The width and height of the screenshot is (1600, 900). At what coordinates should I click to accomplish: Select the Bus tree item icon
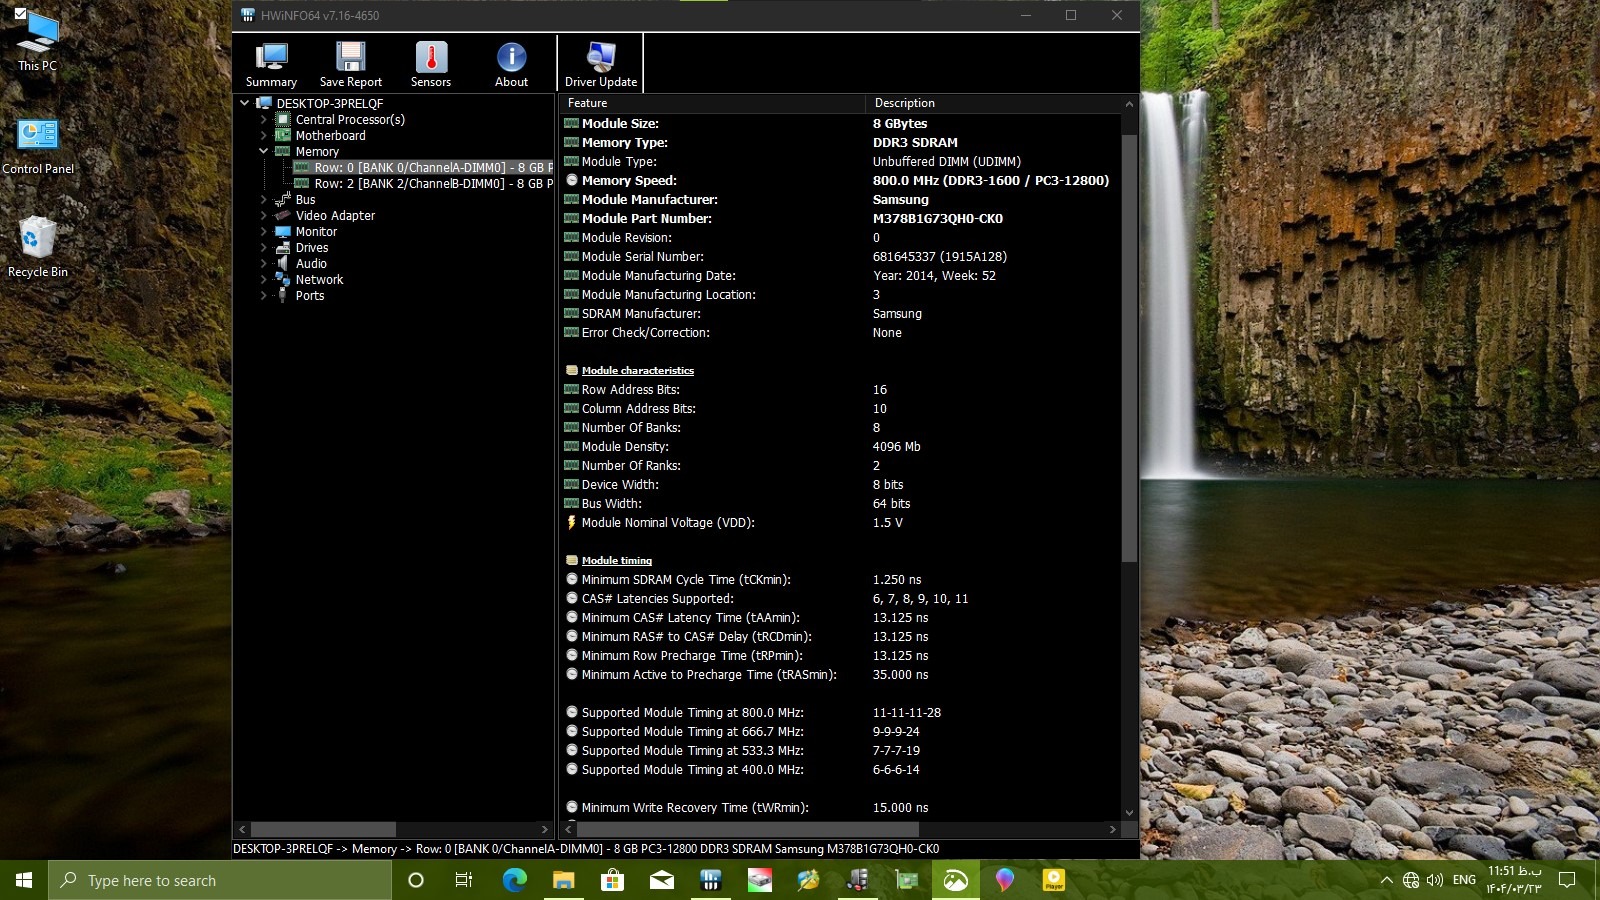click(283, 200)
